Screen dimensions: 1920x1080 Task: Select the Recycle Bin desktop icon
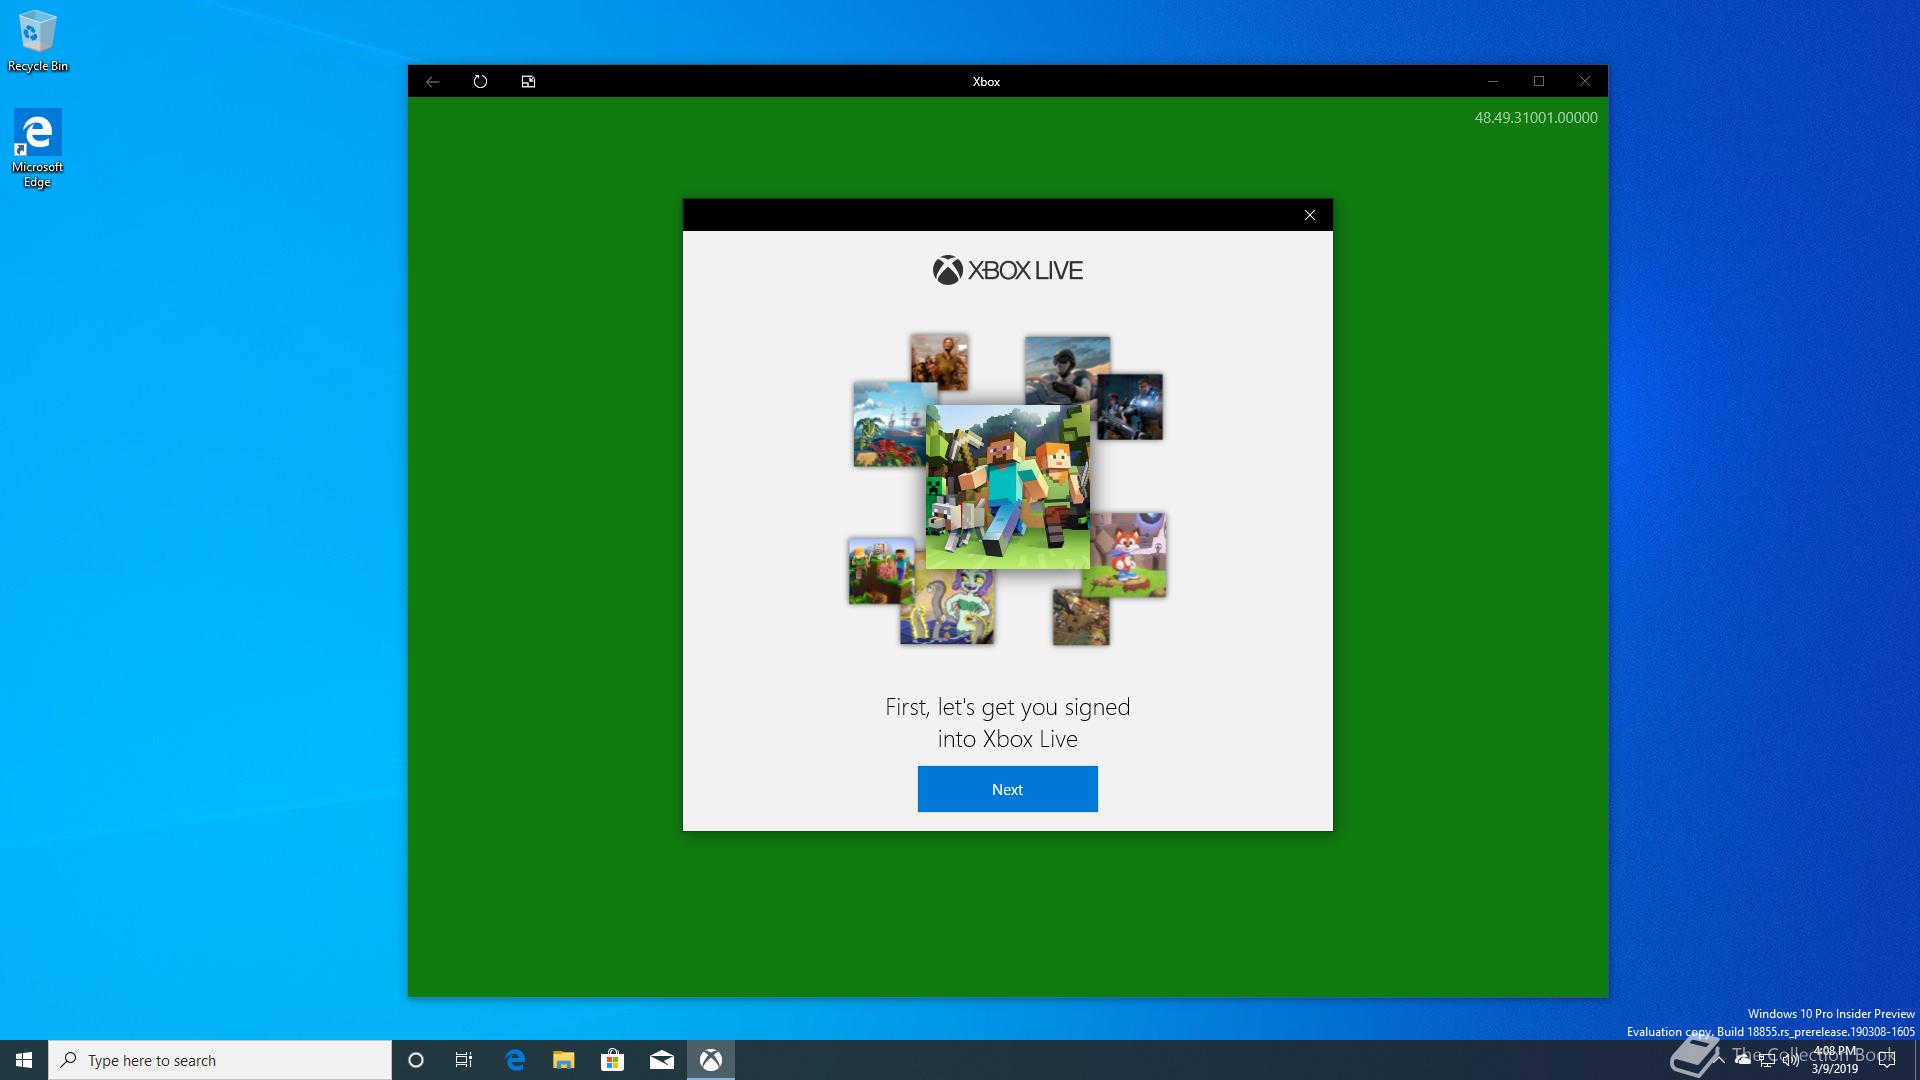point(38,41)
